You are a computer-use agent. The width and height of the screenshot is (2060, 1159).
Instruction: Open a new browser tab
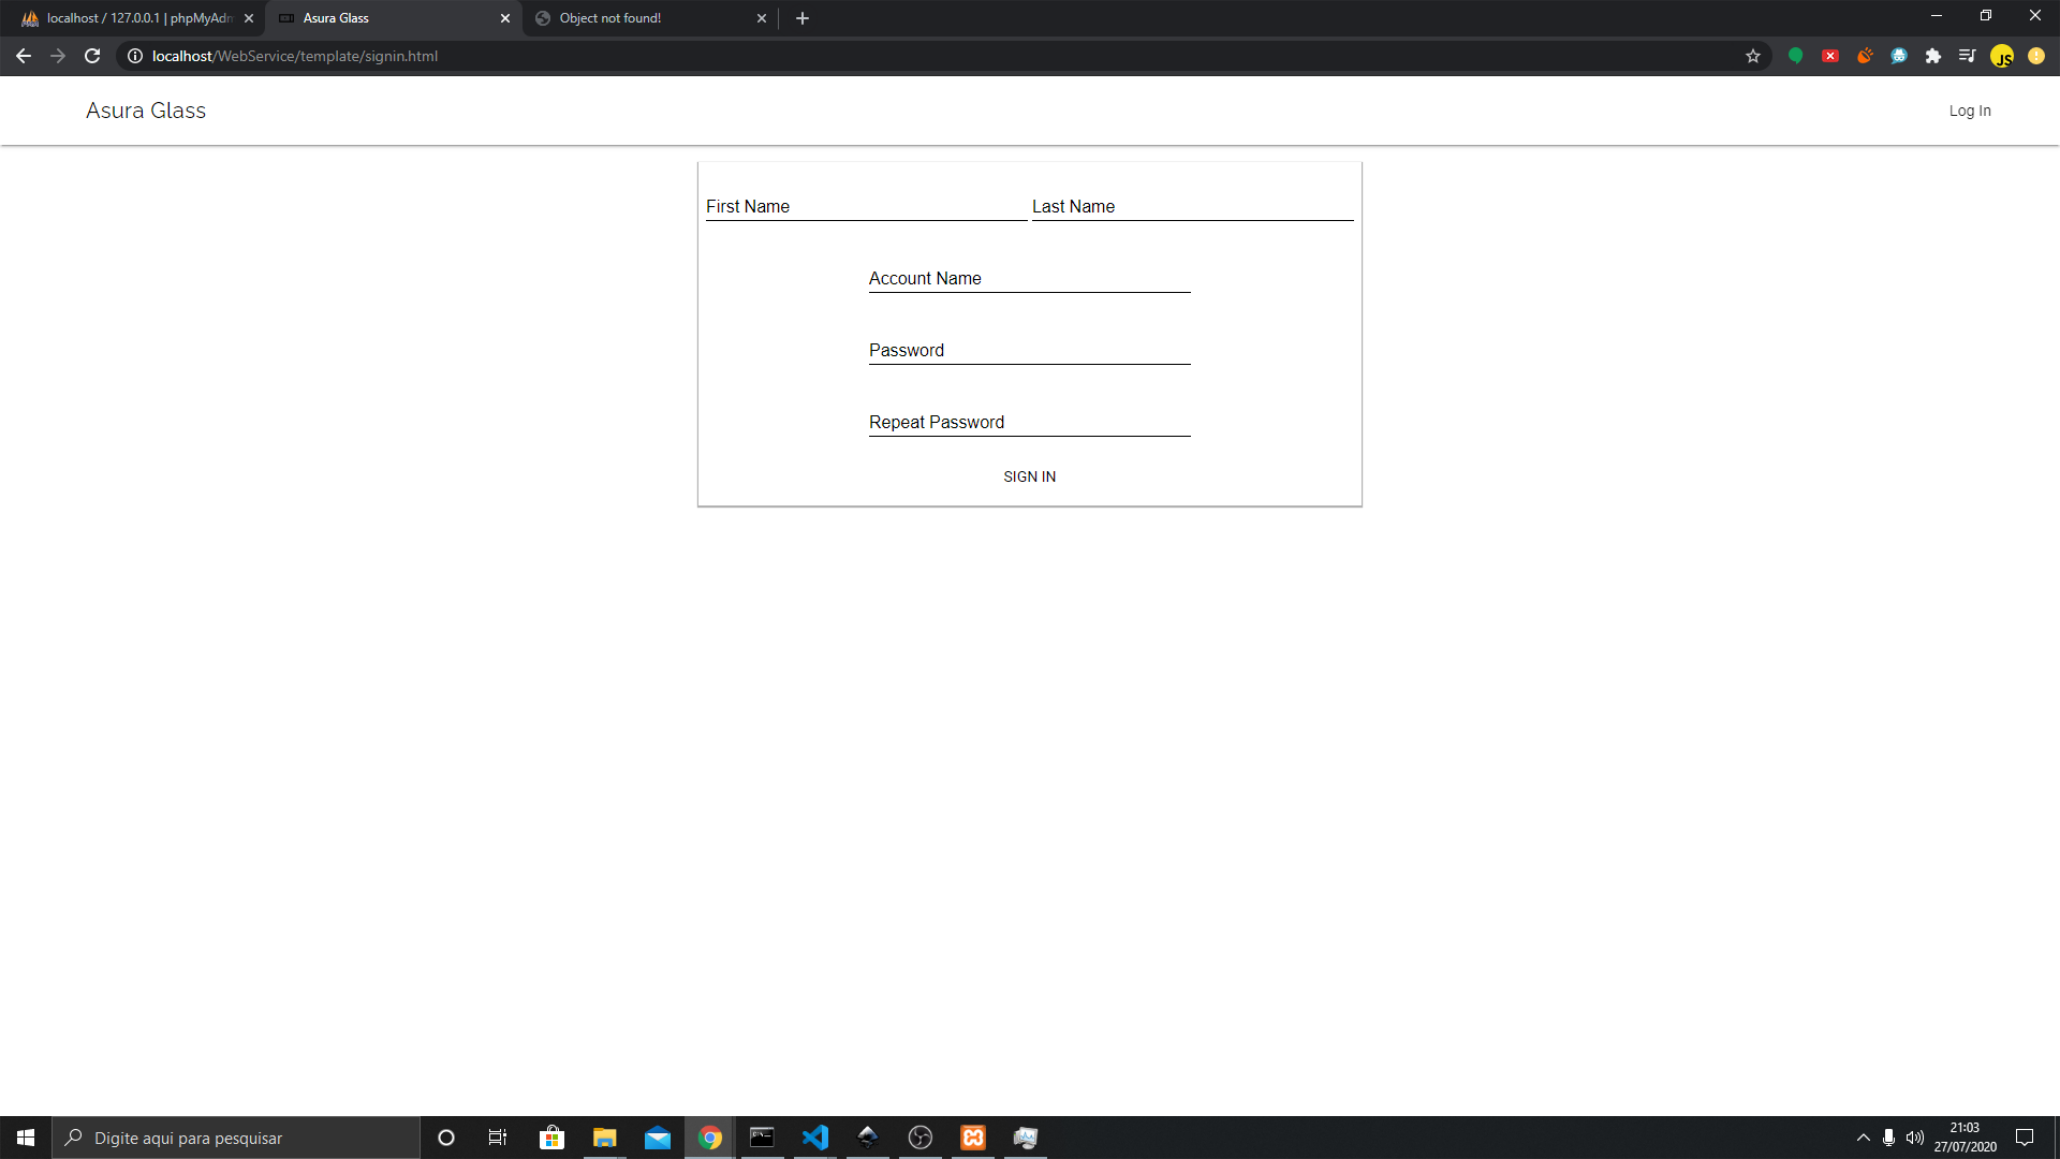802,18
